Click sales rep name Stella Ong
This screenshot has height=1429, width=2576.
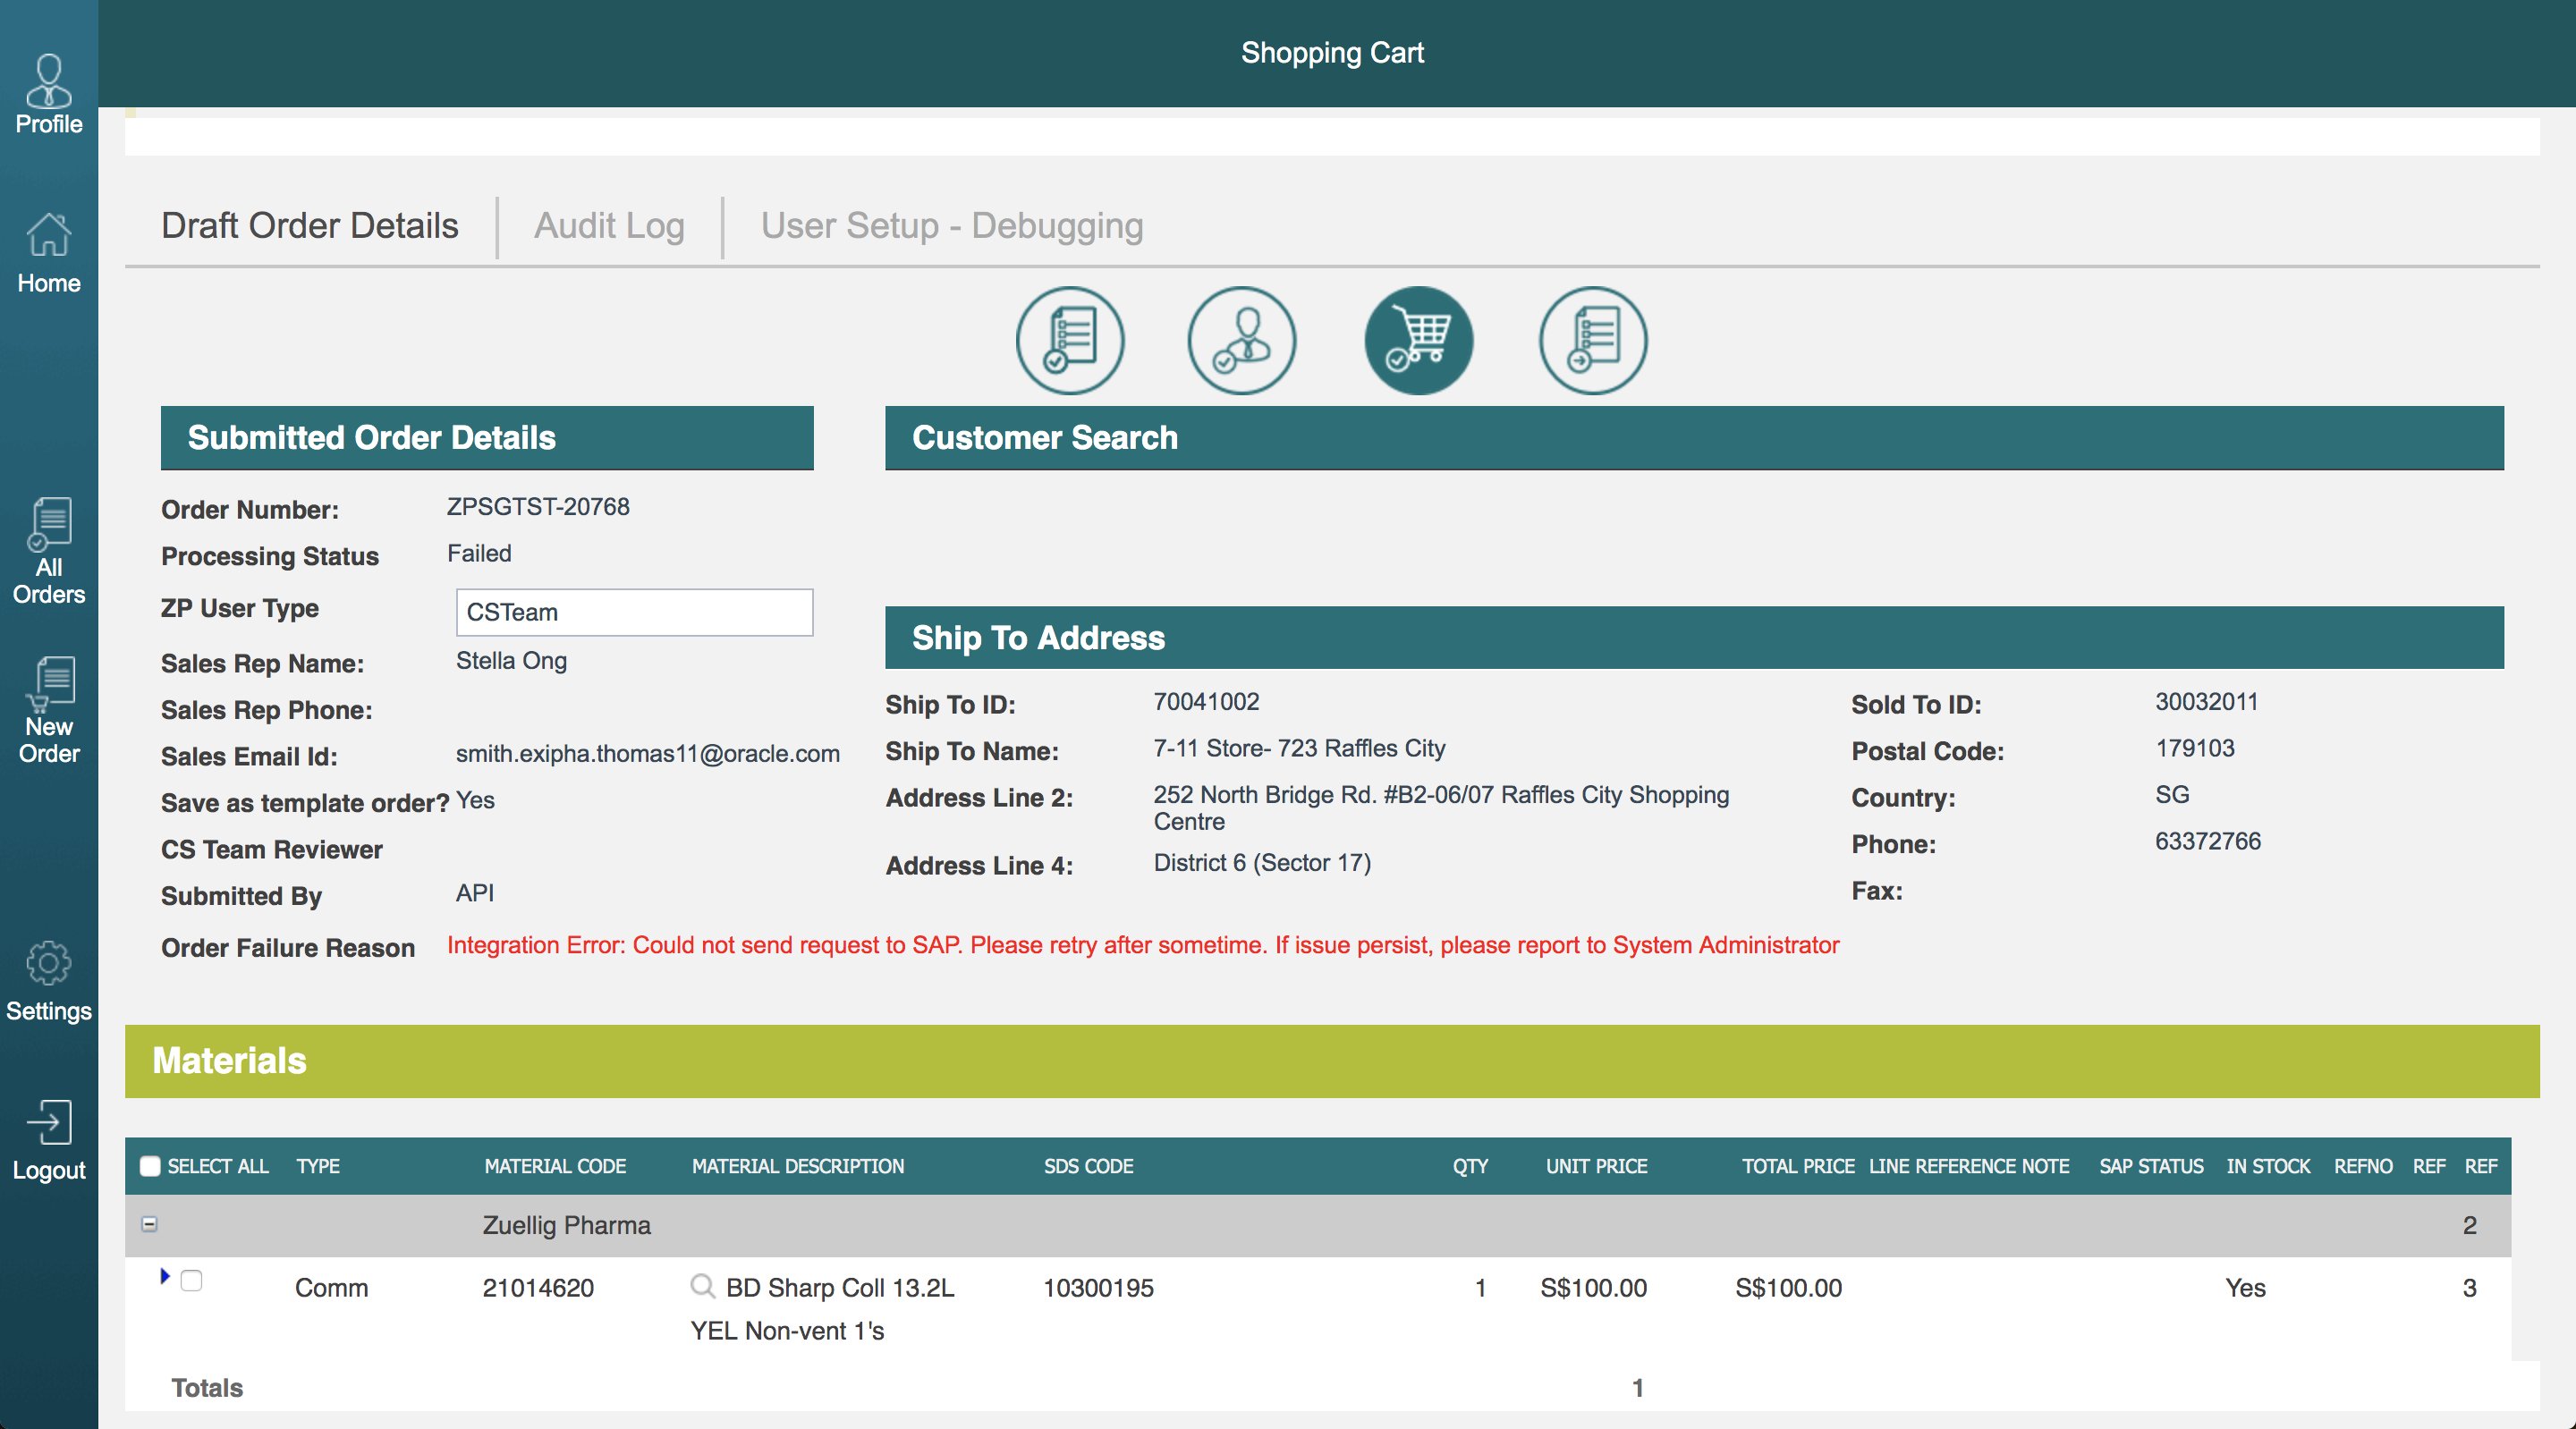pos(511,660)
